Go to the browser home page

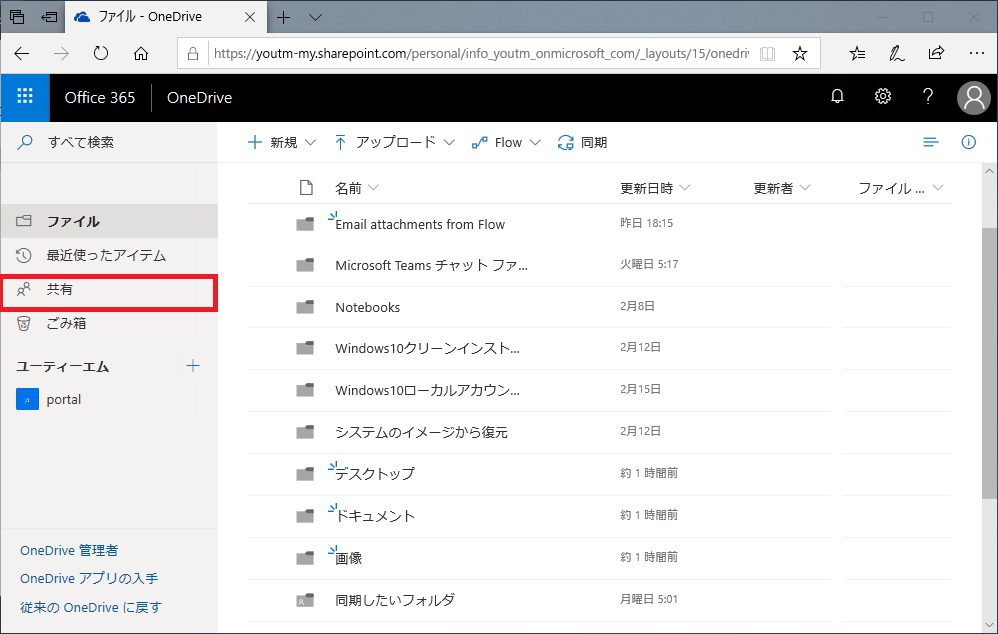141,53
